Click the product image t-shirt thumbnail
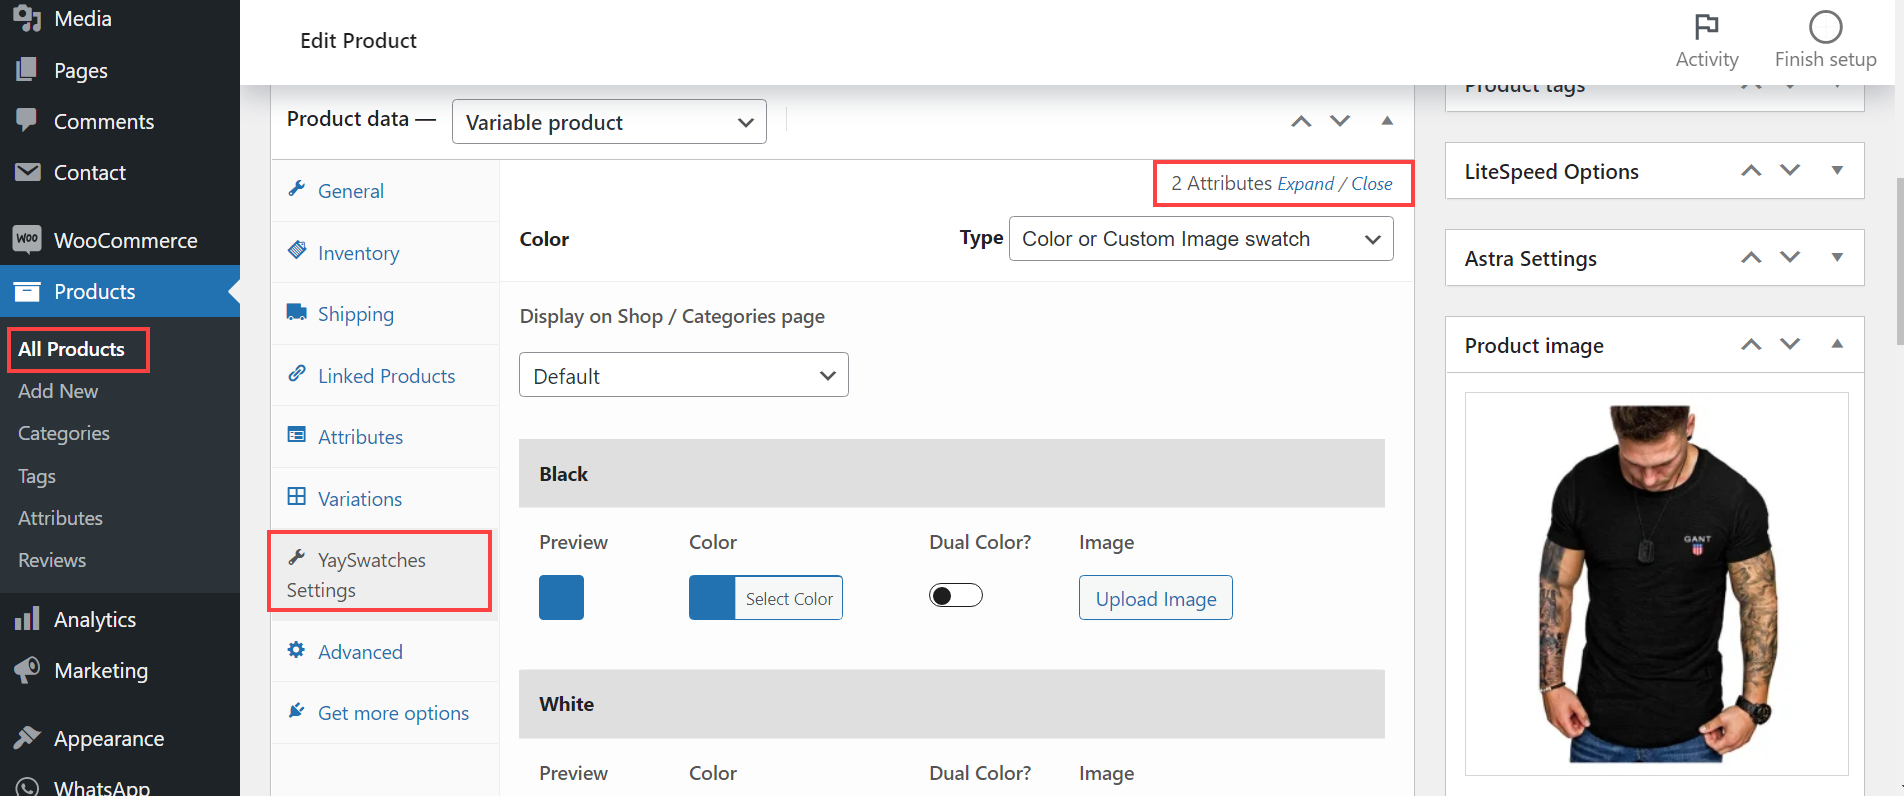Image resolution: width=1904 pixels, height=796 pixels. click(1656, 583)
